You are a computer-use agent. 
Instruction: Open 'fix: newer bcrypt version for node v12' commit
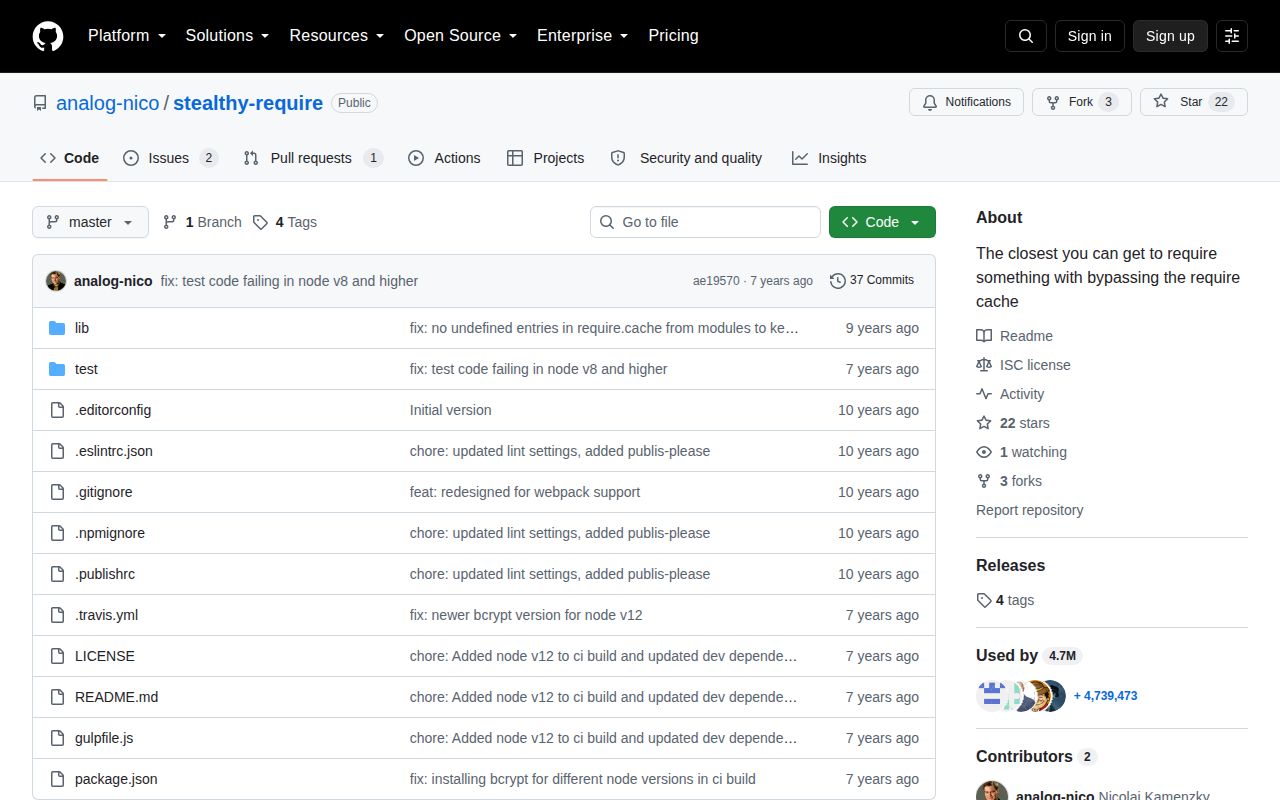[x=526, y=615]
